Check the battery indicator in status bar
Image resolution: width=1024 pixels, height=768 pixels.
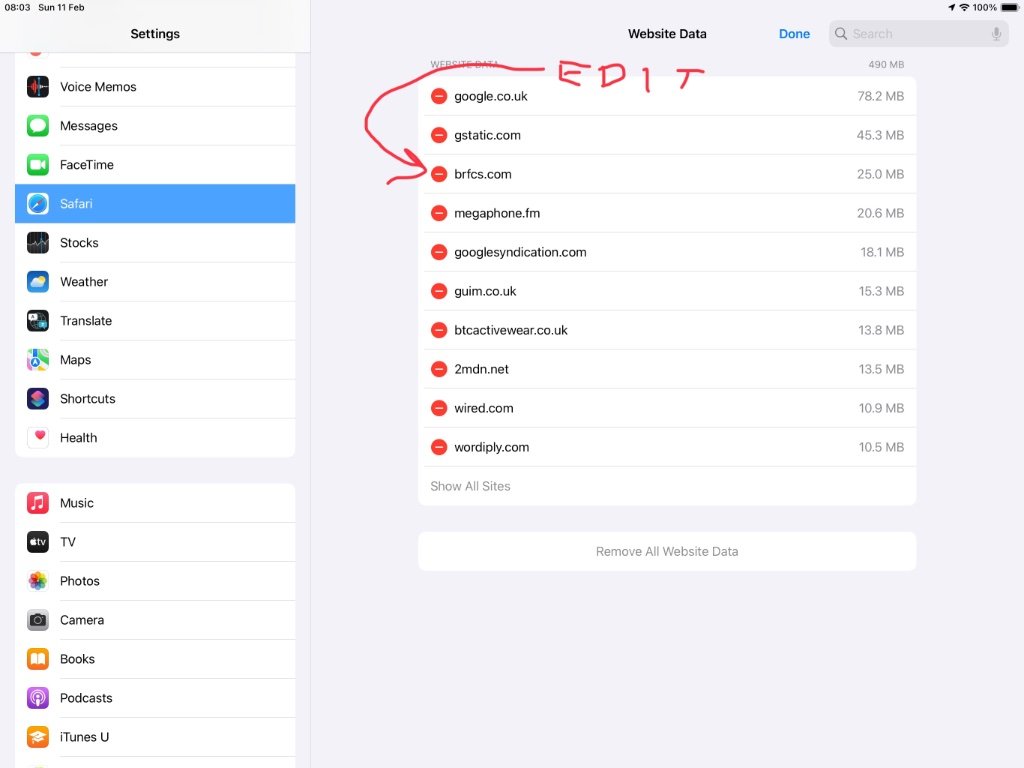coord(1009,8)
